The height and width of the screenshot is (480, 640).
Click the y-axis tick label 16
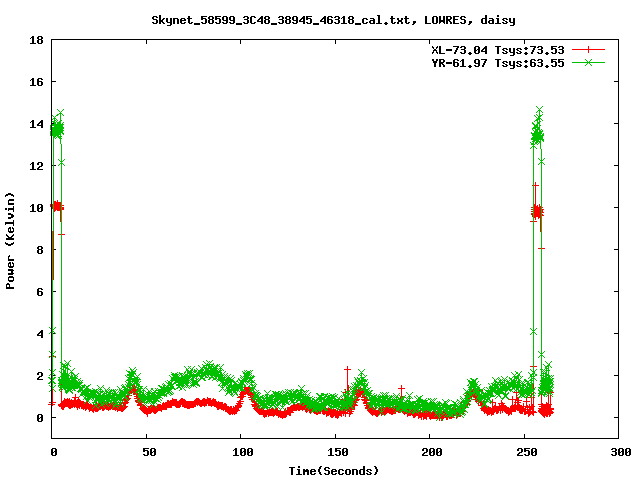pyautogui.click(x=36, y=82)
